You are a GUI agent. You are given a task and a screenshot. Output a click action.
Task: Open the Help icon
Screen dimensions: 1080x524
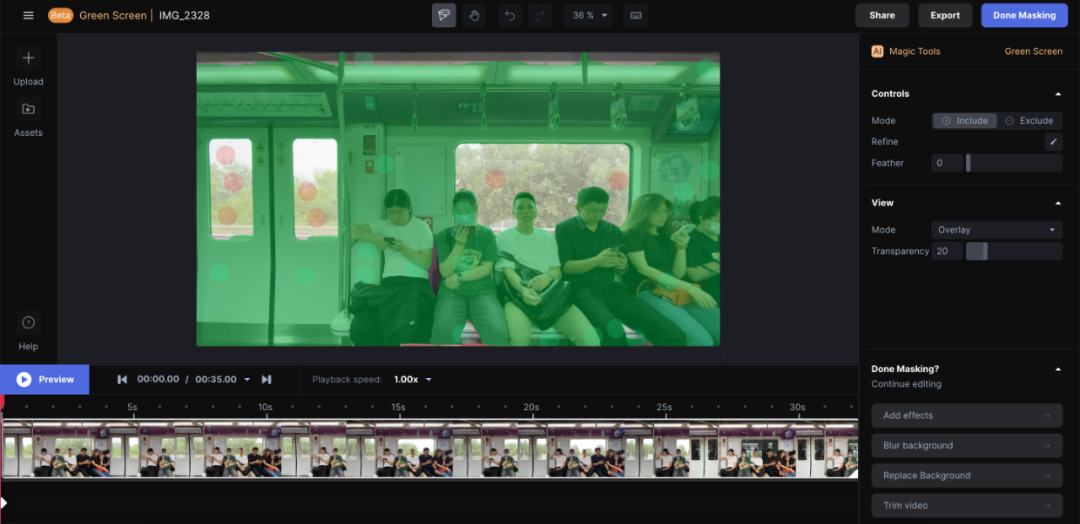[x=28, y=322]
